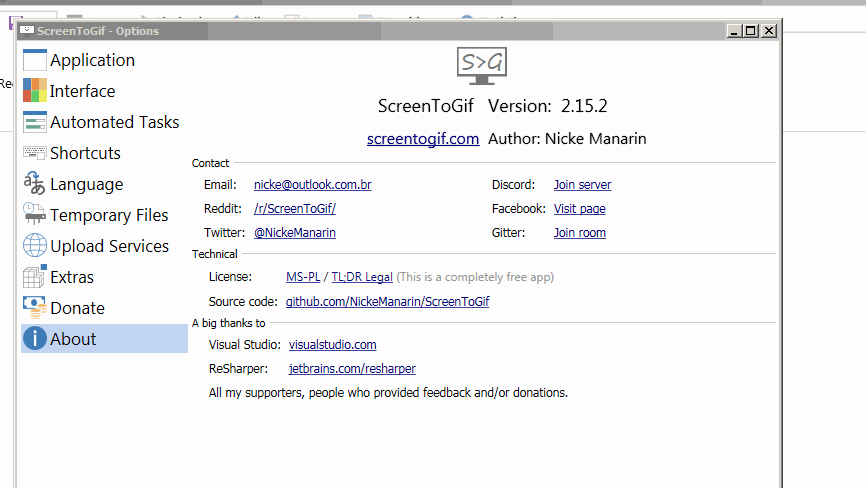The image size is (866, 488).
Task: Open the /r/ScreenToGif/ Reddit link
Action: coord(295,209)
